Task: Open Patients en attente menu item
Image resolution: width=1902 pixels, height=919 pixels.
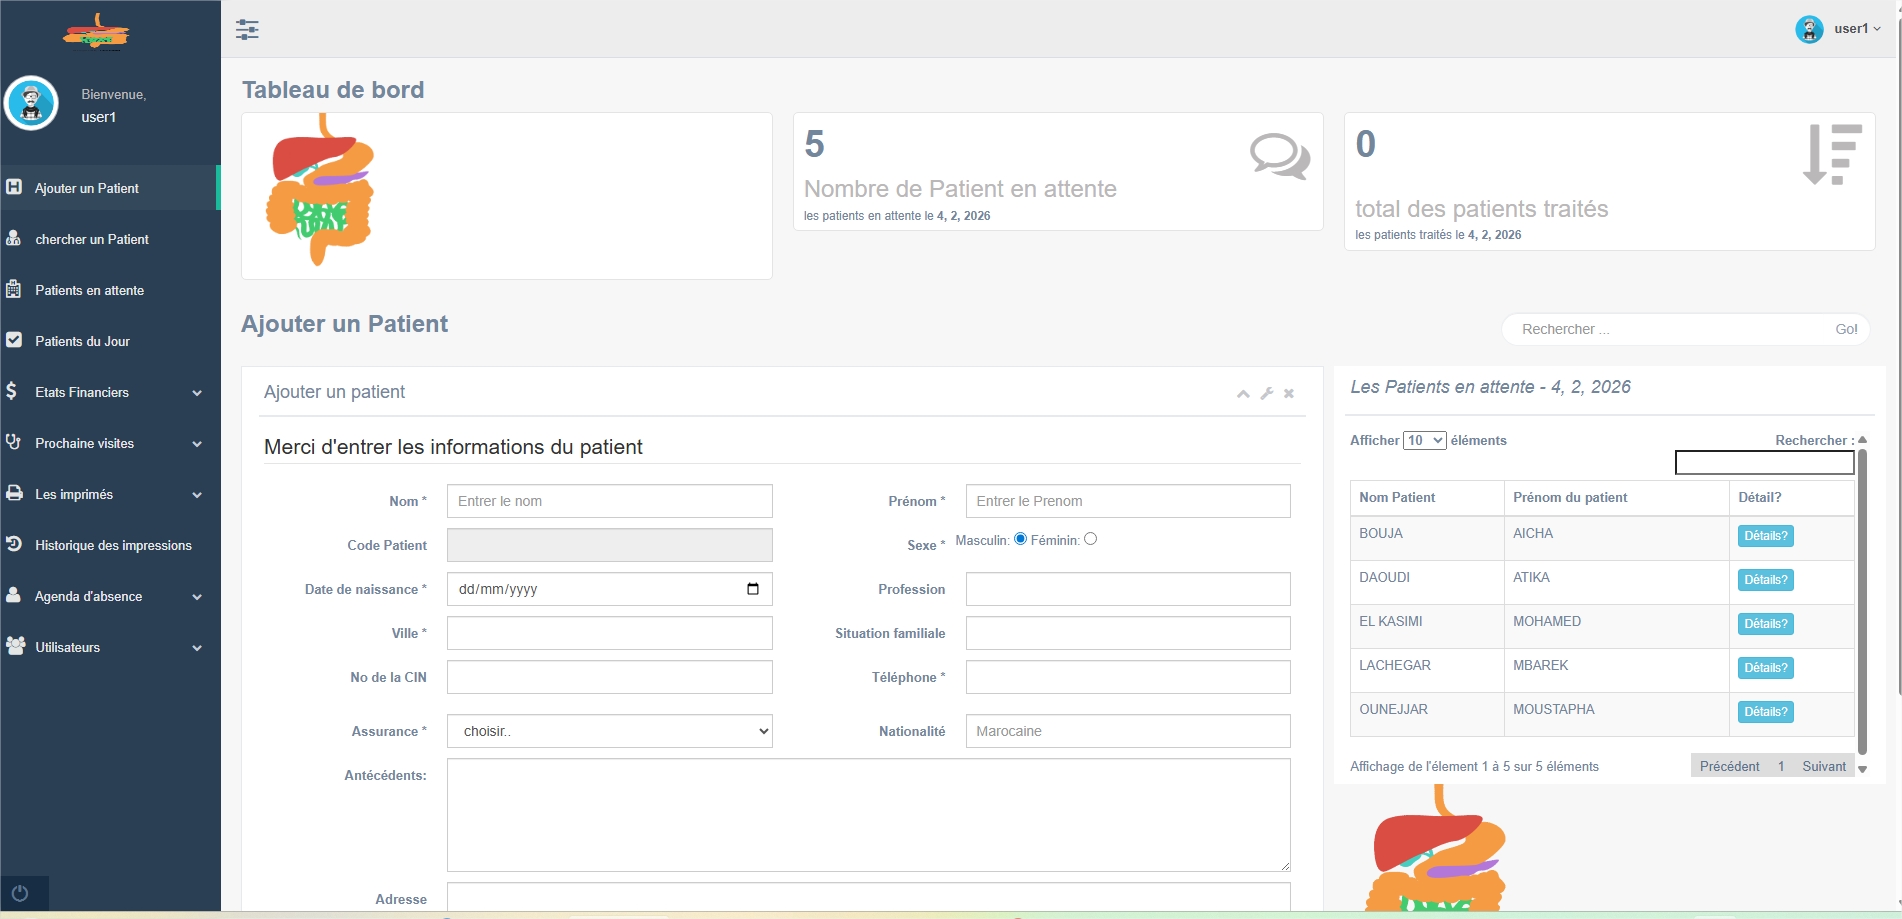Action: [89, 291]
